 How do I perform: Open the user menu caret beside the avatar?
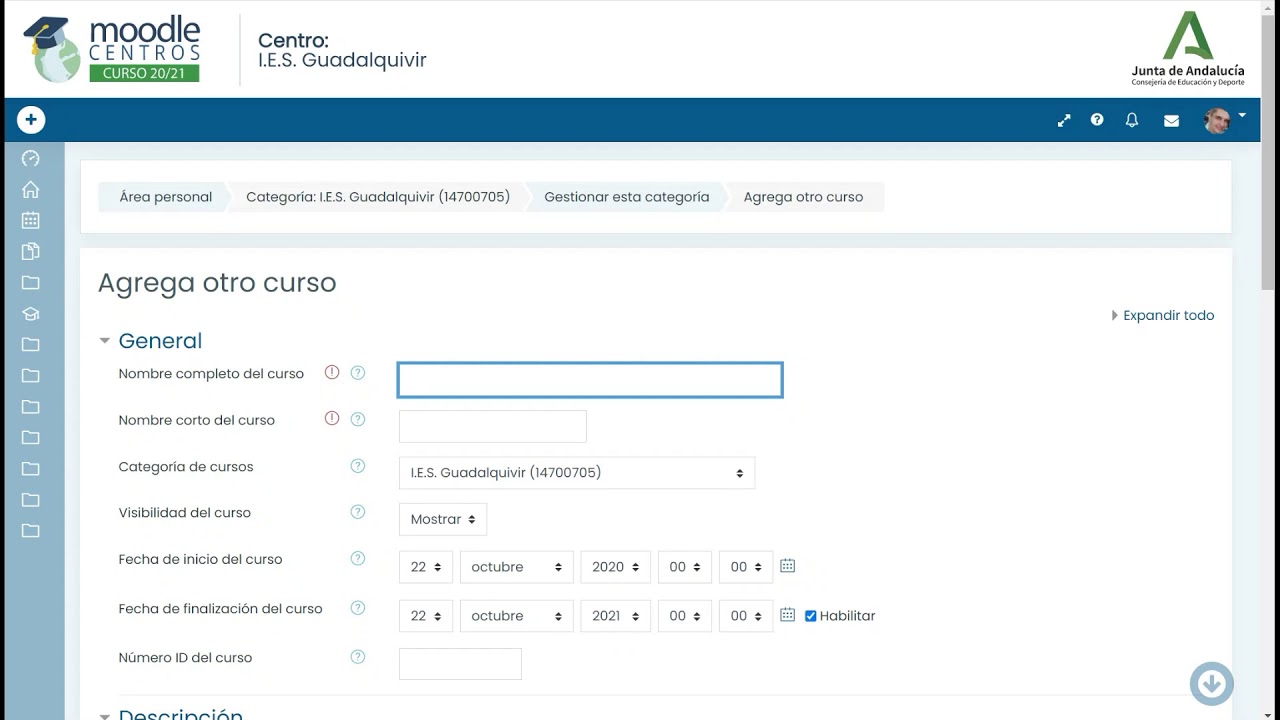[1242, 116]
